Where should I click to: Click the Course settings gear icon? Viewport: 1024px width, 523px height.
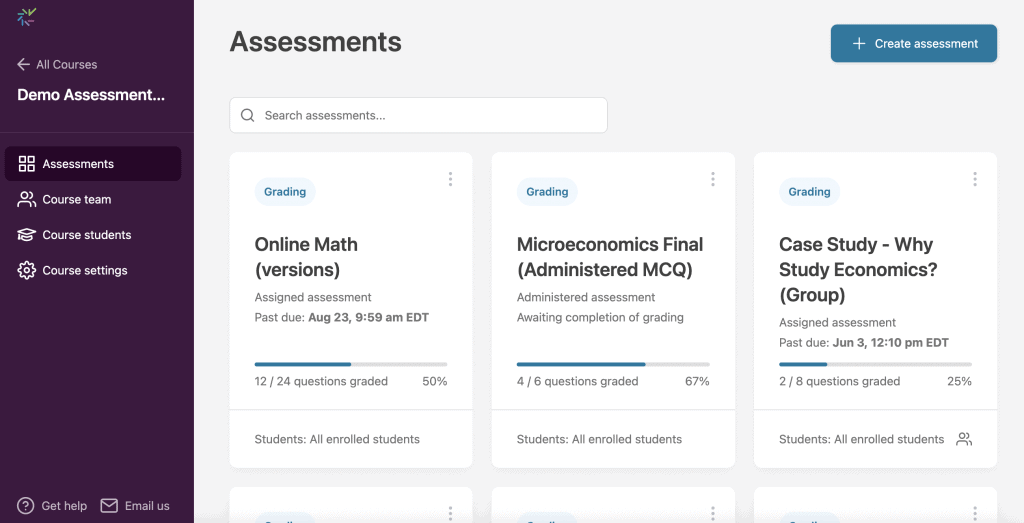(x=27, y=270)
